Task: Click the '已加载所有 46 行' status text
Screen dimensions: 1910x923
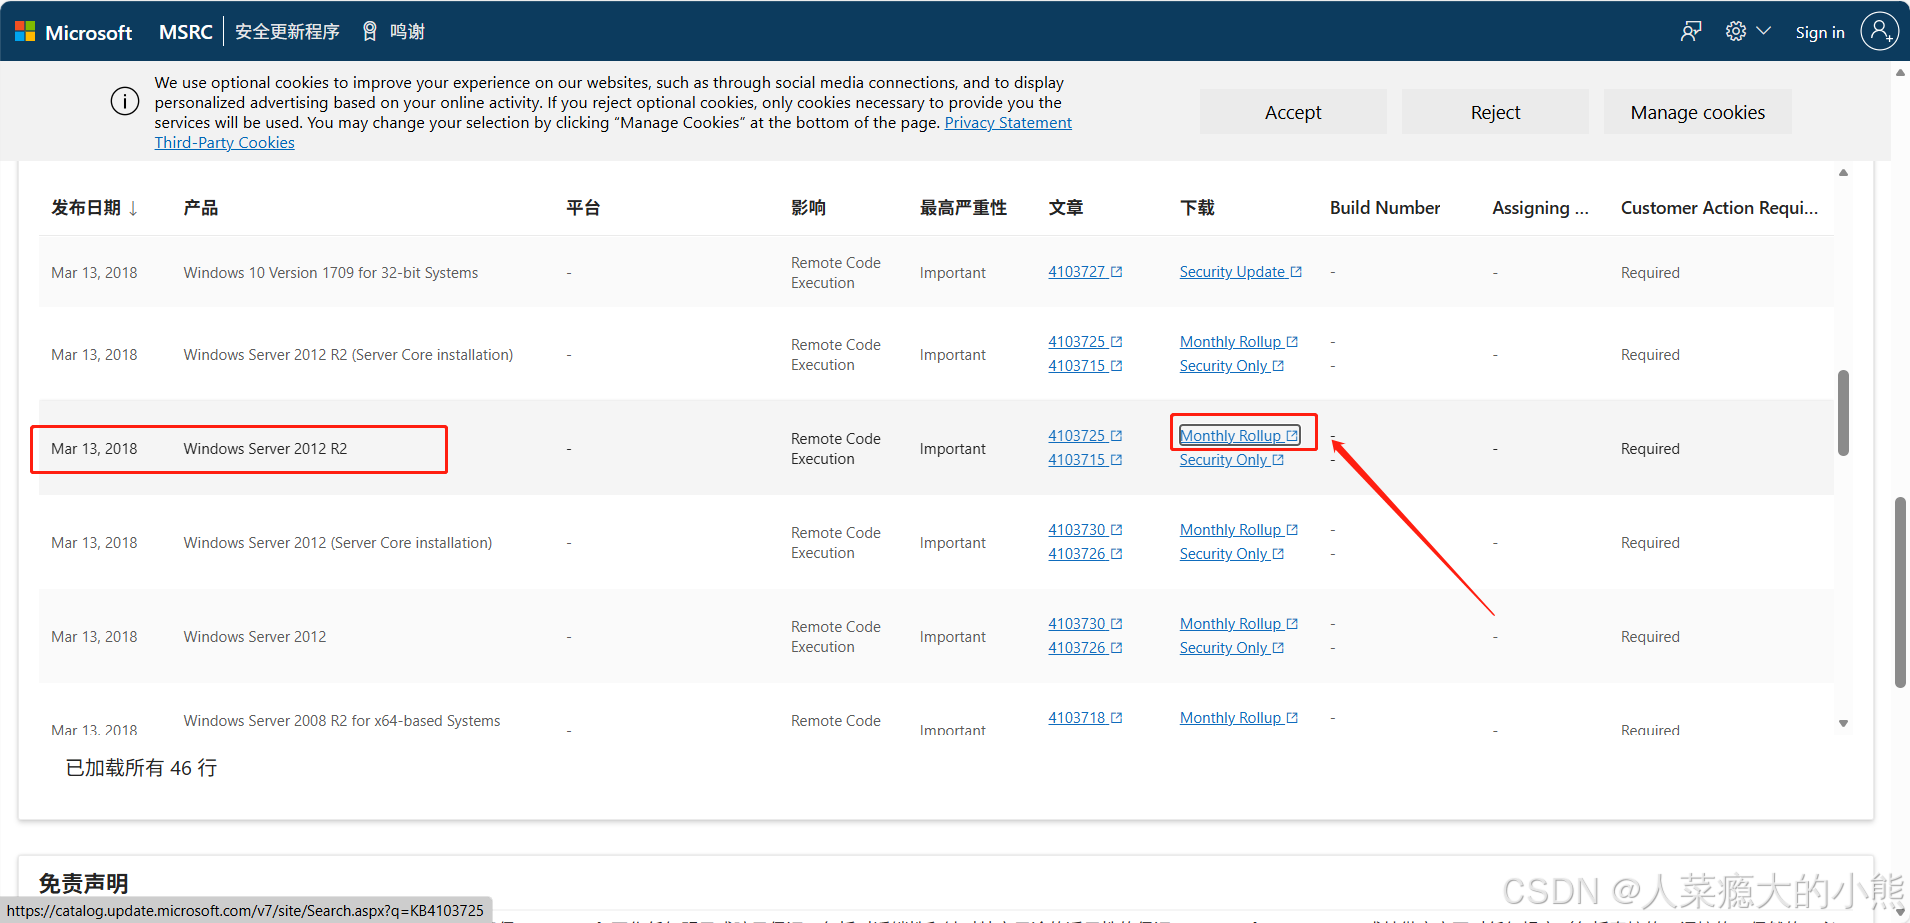Action: (141, 768)
